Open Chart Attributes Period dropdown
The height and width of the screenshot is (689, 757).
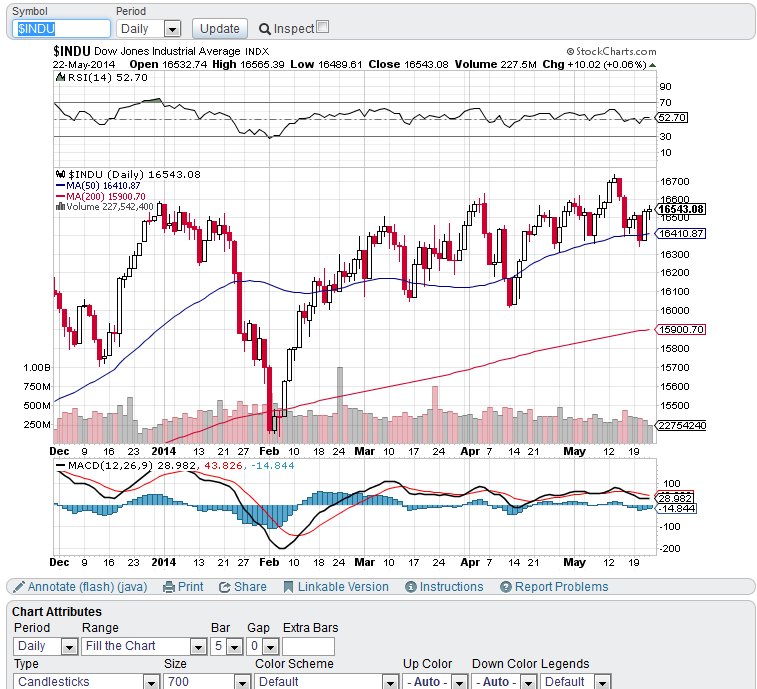[x=45, y=646]
